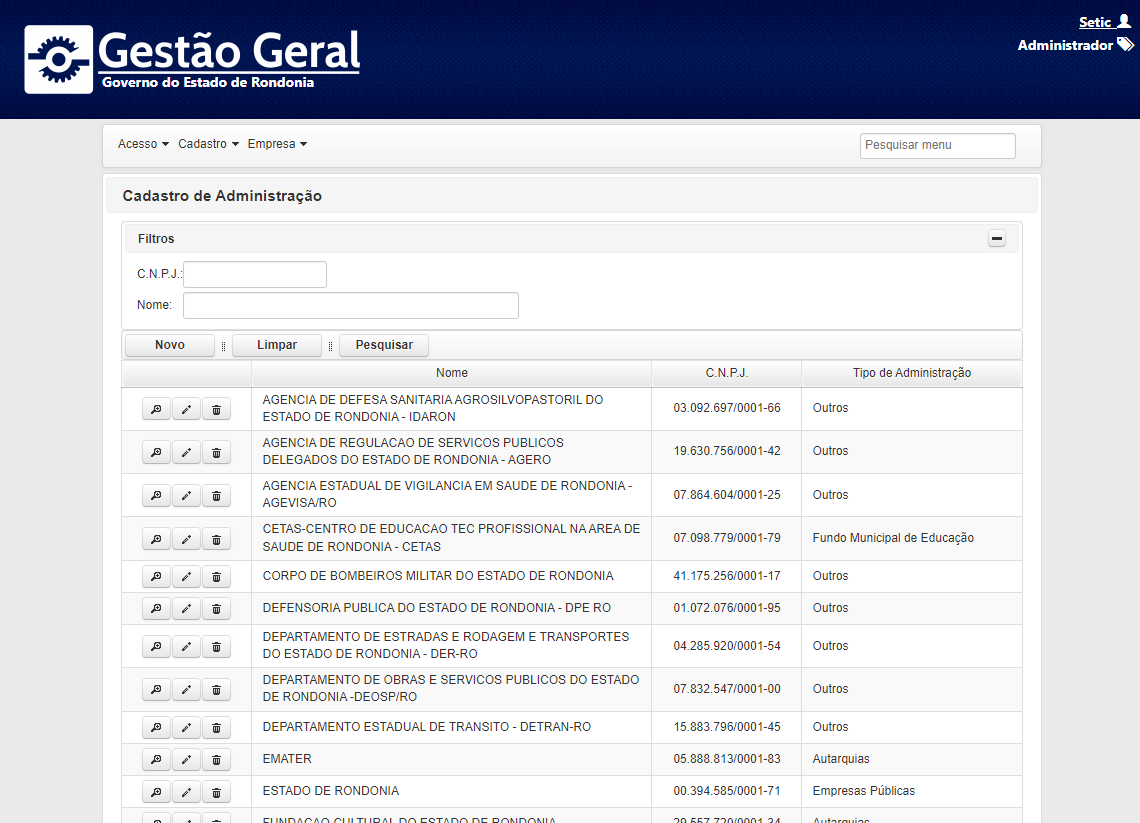View details of IDARON agency row

click(156, 409)
